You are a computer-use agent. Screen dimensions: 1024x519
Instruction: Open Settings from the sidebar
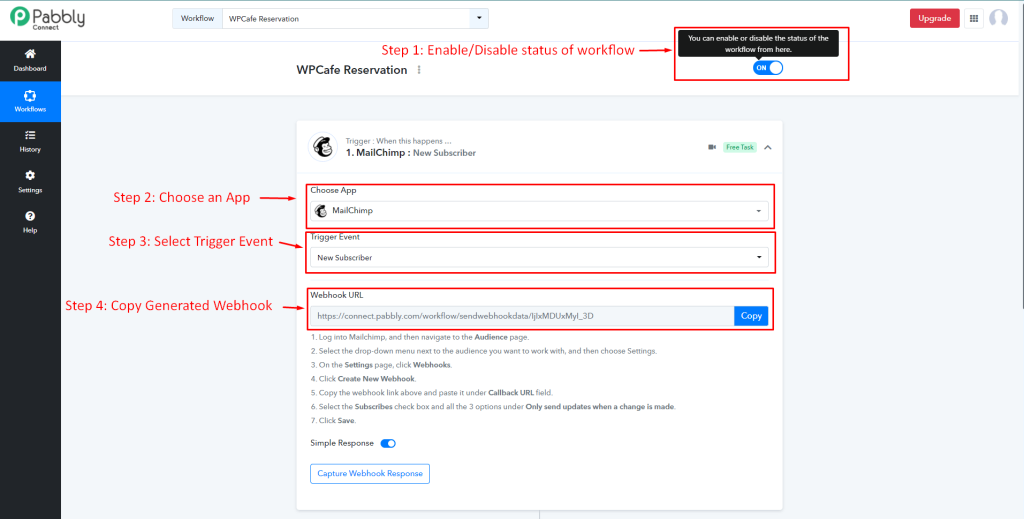[30, 182]
